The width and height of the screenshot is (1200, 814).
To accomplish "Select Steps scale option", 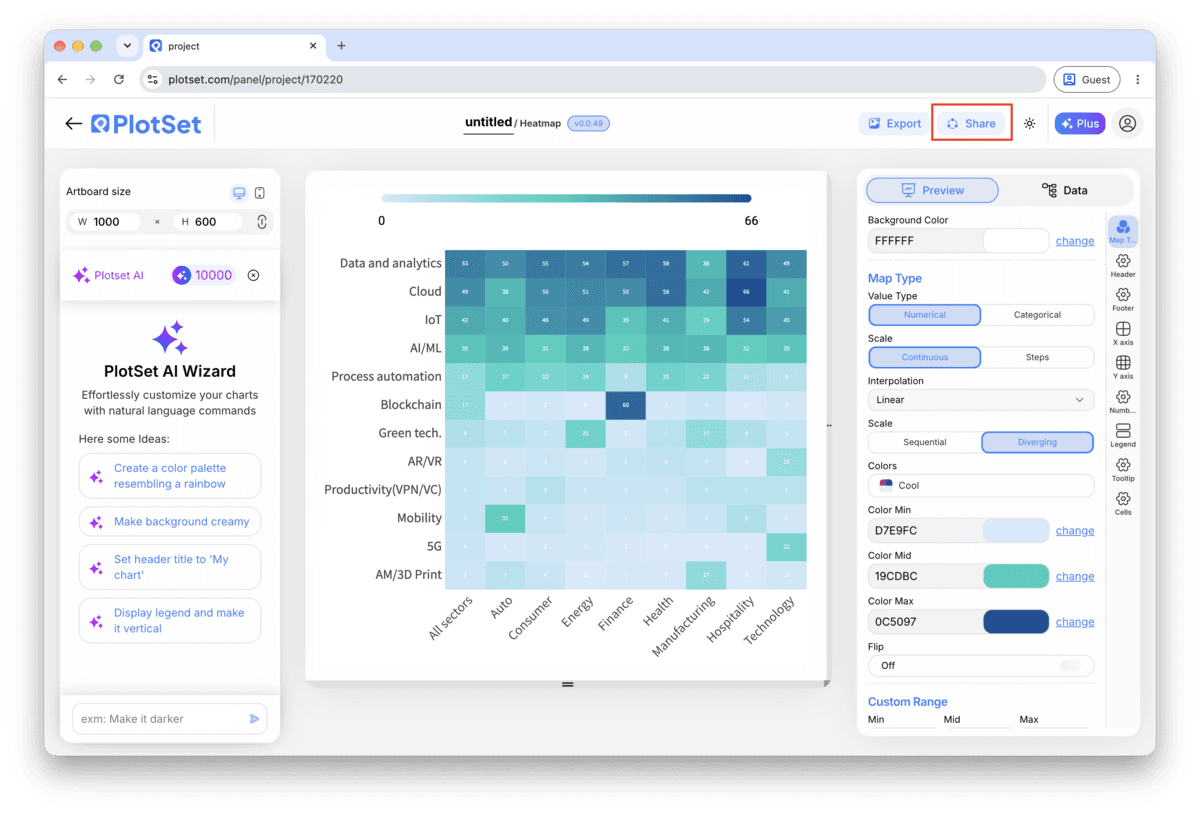I will coord(1037,357).
